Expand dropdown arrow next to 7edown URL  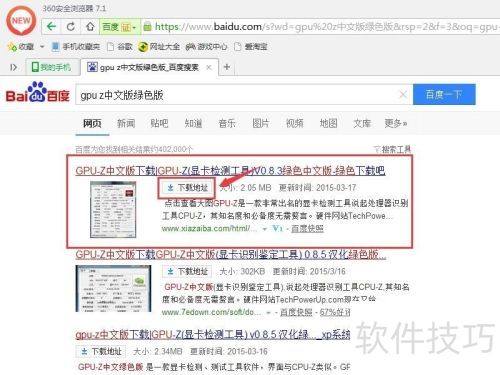point(268,313)
